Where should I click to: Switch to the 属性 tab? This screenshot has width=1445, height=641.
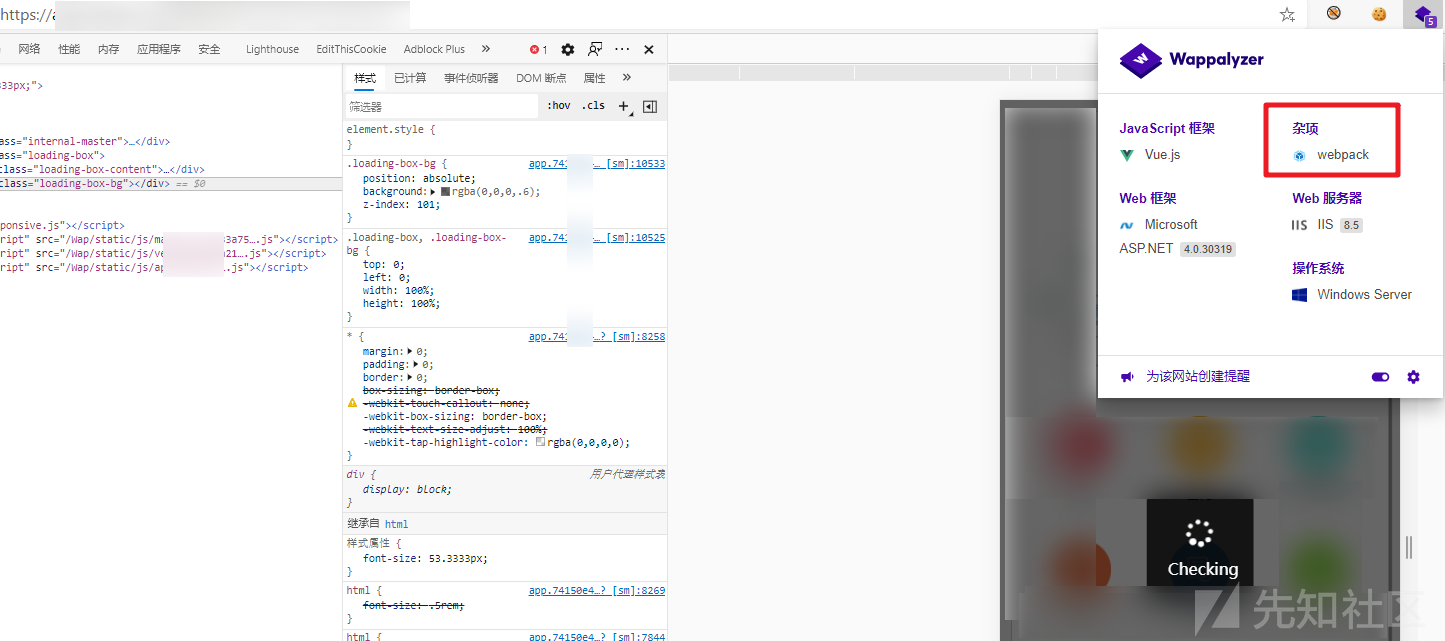[594, 78]
